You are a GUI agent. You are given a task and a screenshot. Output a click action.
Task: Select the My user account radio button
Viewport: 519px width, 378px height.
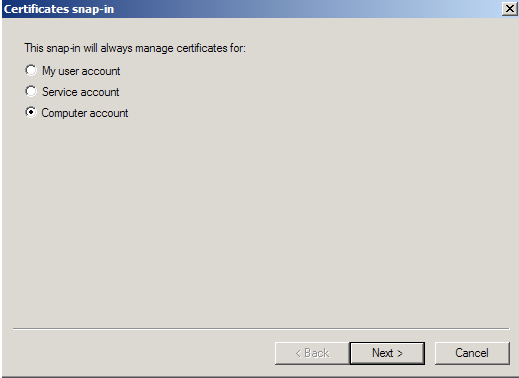tap(31, 70)
